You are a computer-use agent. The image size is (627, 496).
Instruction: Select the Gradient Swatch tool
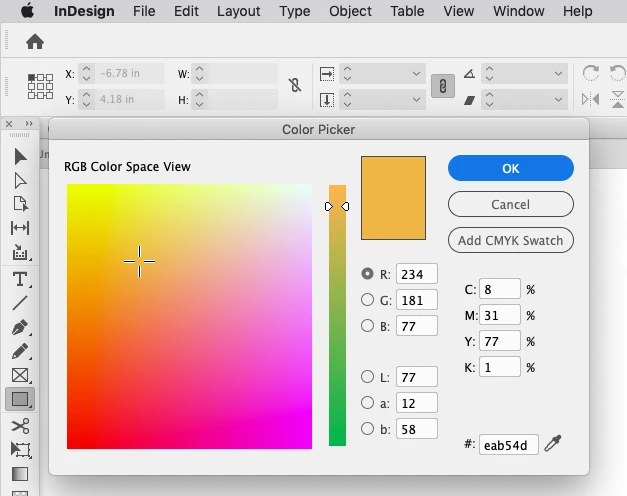(x=20, y=474)
